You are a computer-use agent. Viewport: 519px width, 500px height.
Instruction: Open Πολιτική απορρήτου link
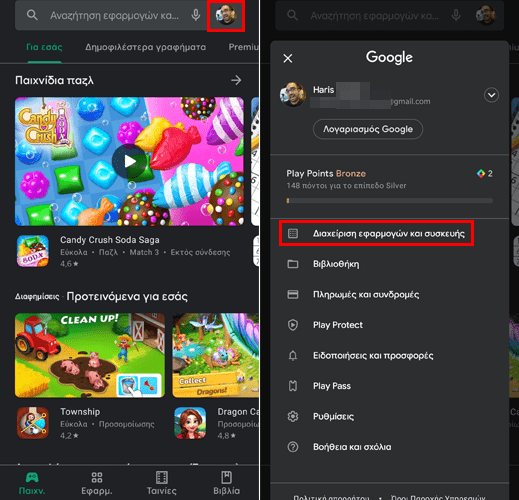pyautogui.click(x=331, y=497)
